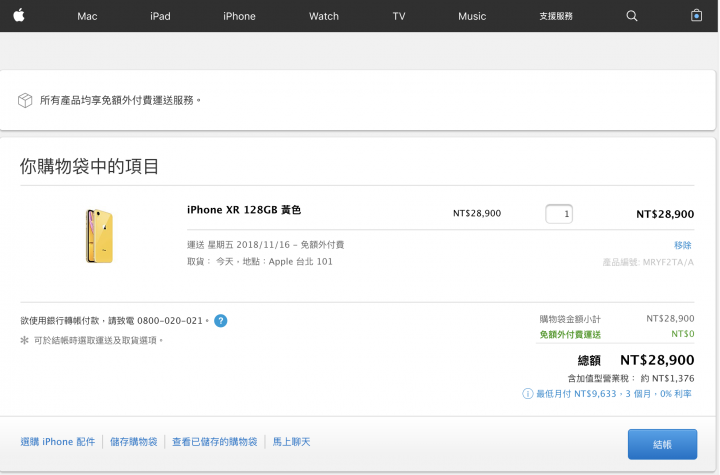Open the iPhone menu

point(239,17)
